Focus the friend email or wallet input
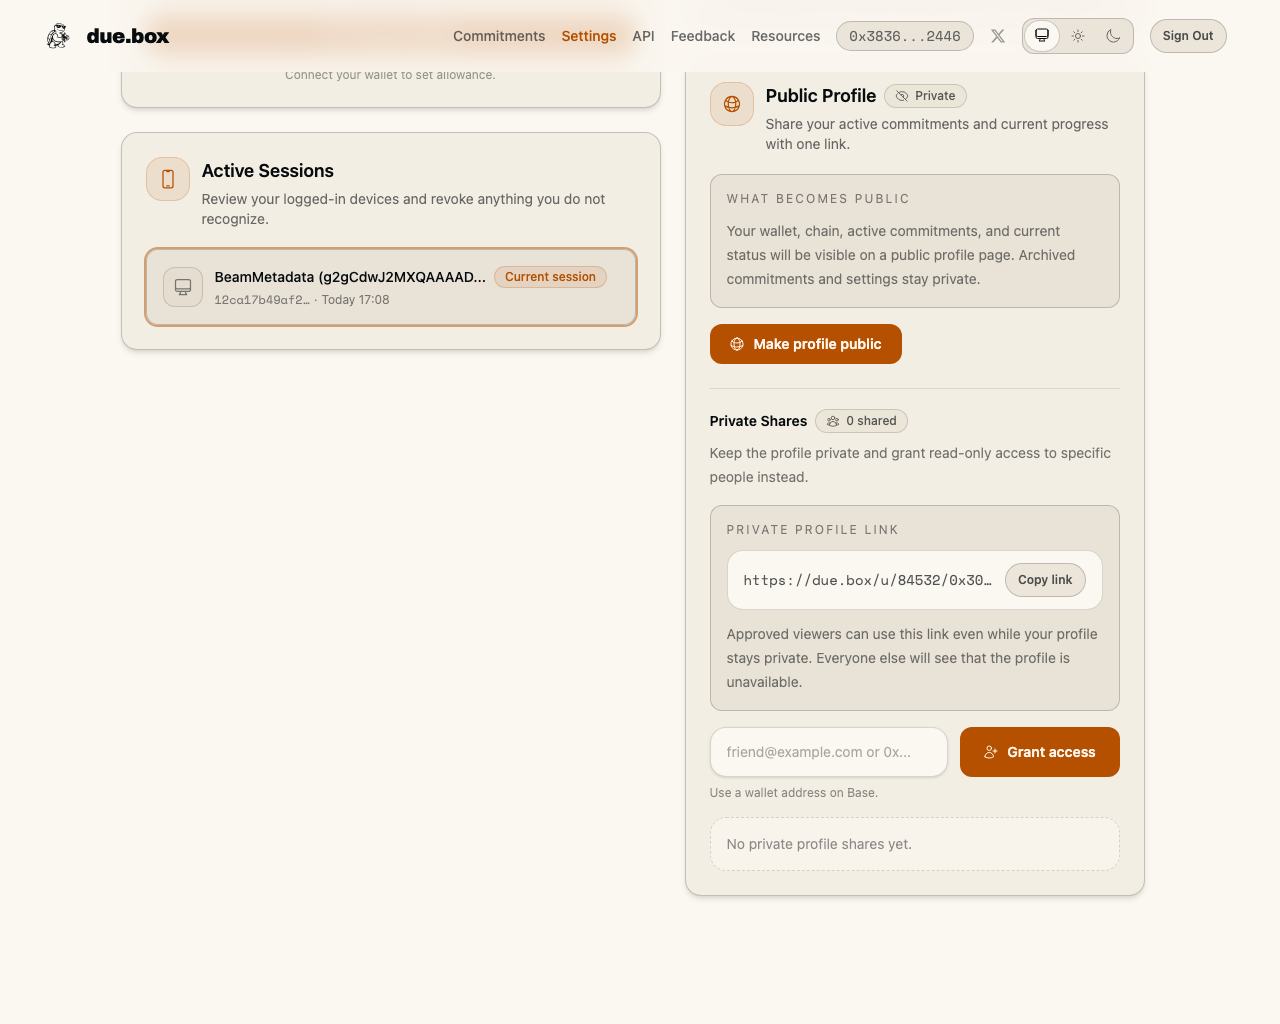Viewport: 1280px width, 1024px height. [828, 752]
